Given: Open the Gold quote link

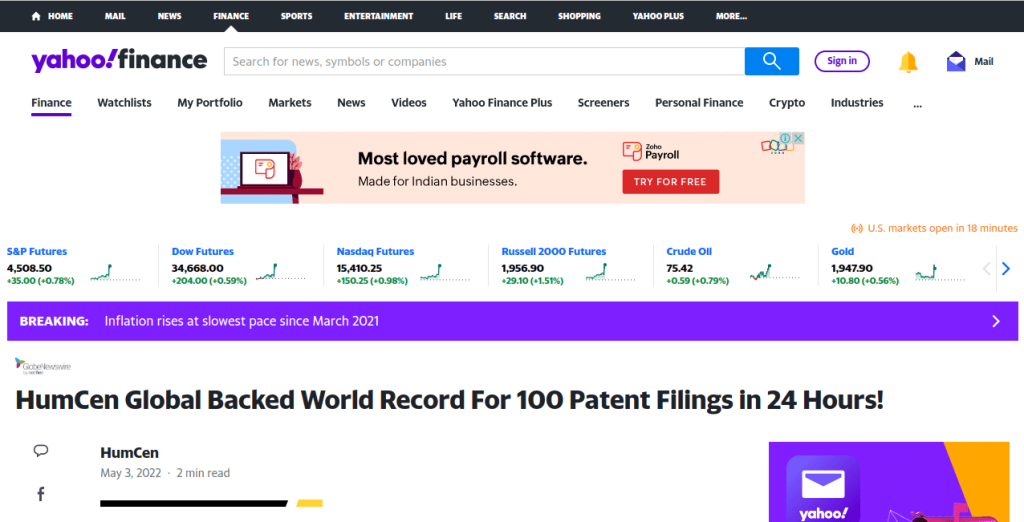Looking at the screenshot, I should tap(842, 252).
